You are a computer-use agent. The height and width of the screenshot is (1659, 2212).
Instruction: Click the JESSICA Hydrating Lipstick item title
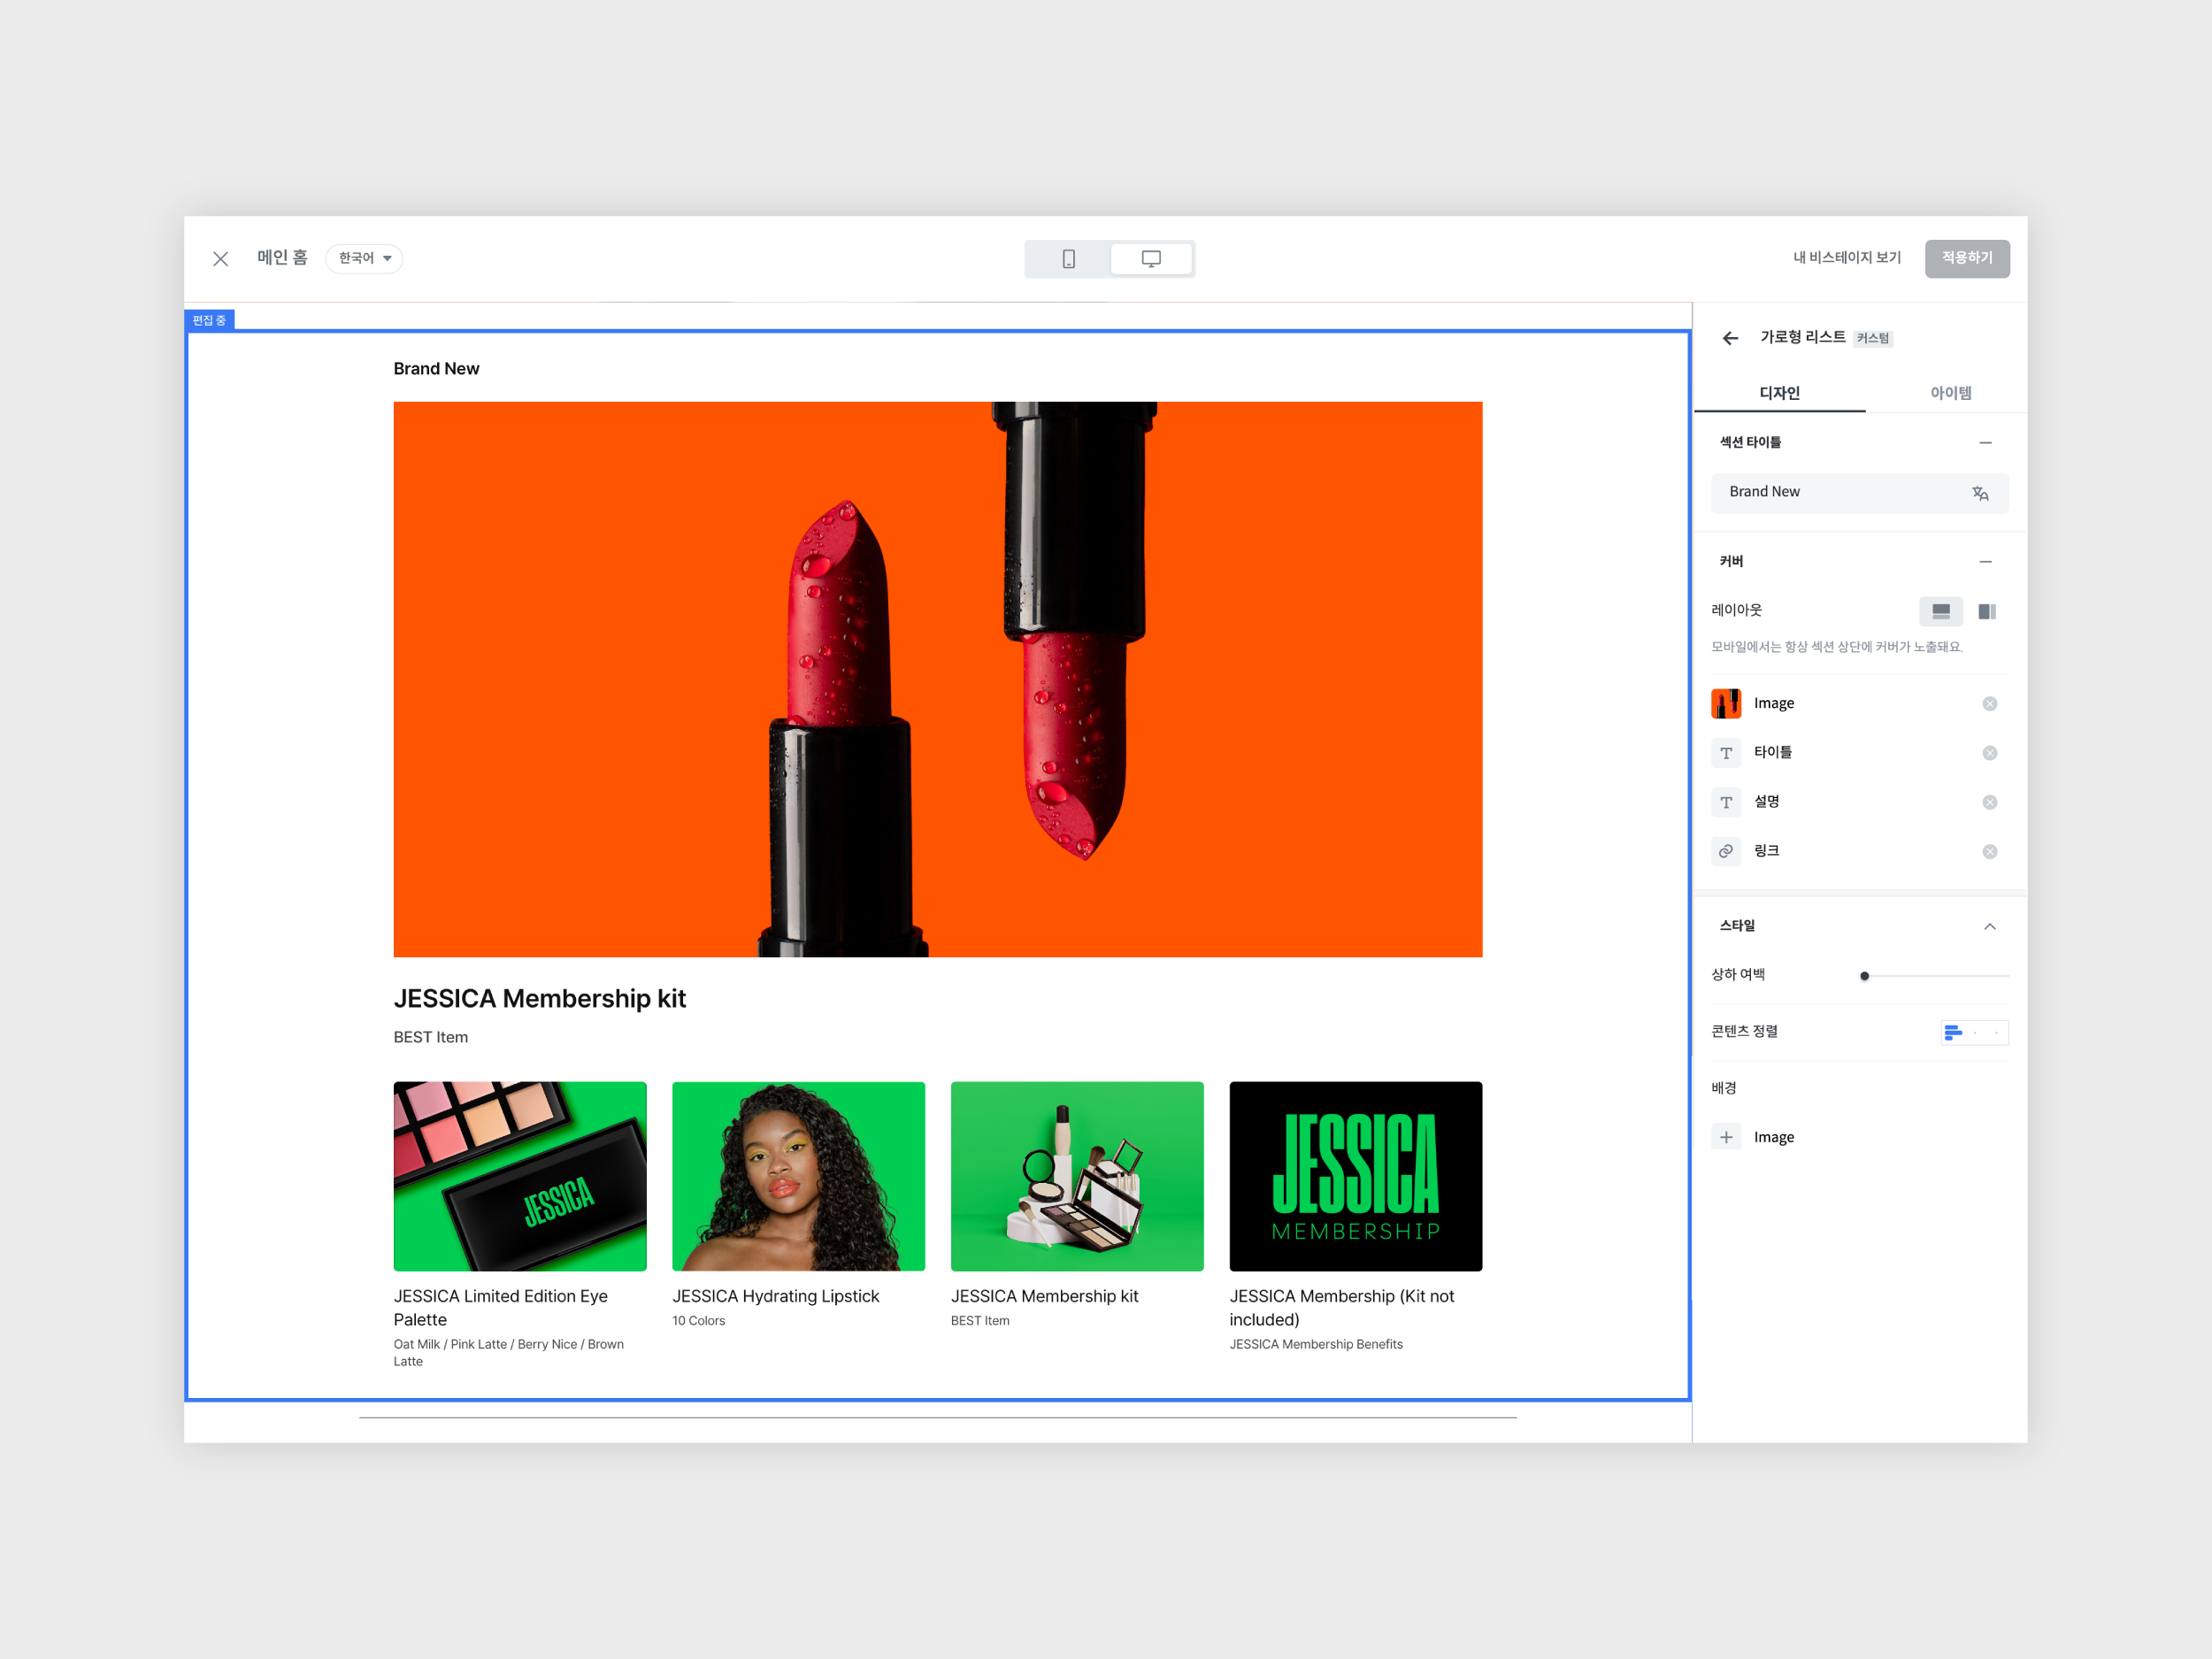pyautogui.click(x=775, y=1296)
